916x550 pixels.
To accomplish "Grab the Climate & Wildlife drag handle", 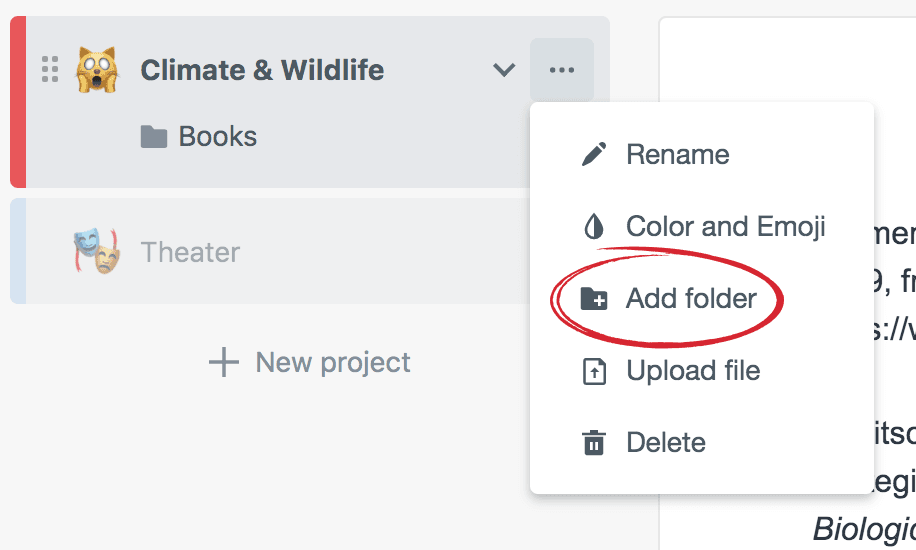I will (x=50, y=70).
